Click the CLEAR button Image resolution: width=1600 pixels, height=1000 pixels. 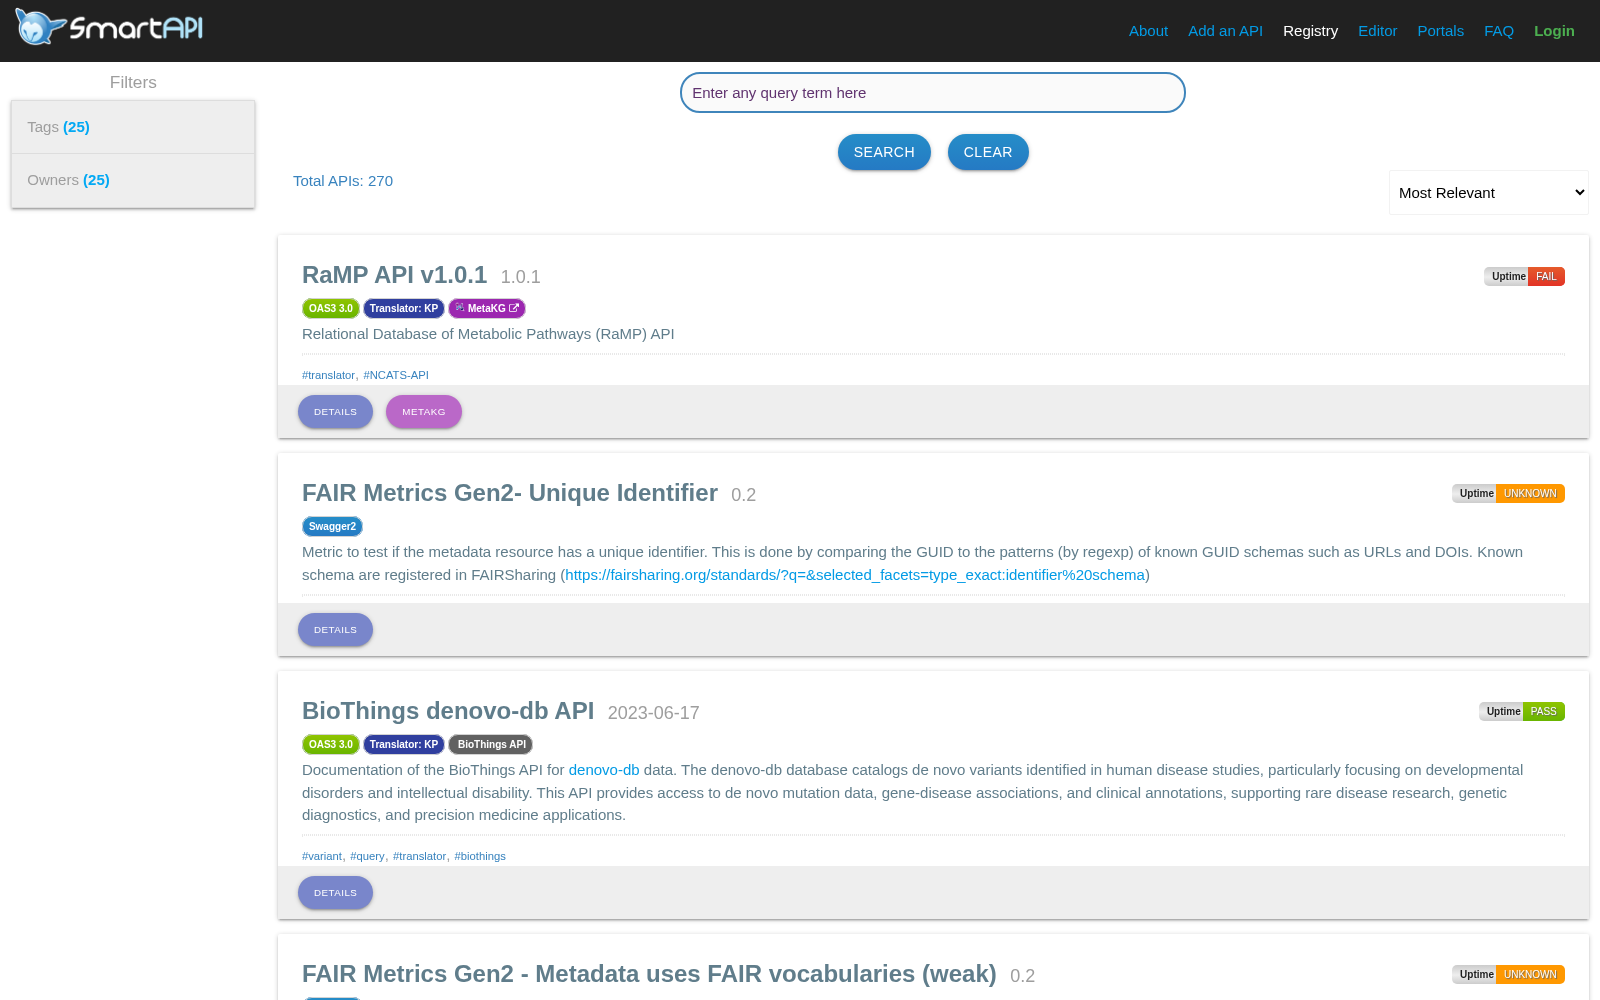coord(988,152)
